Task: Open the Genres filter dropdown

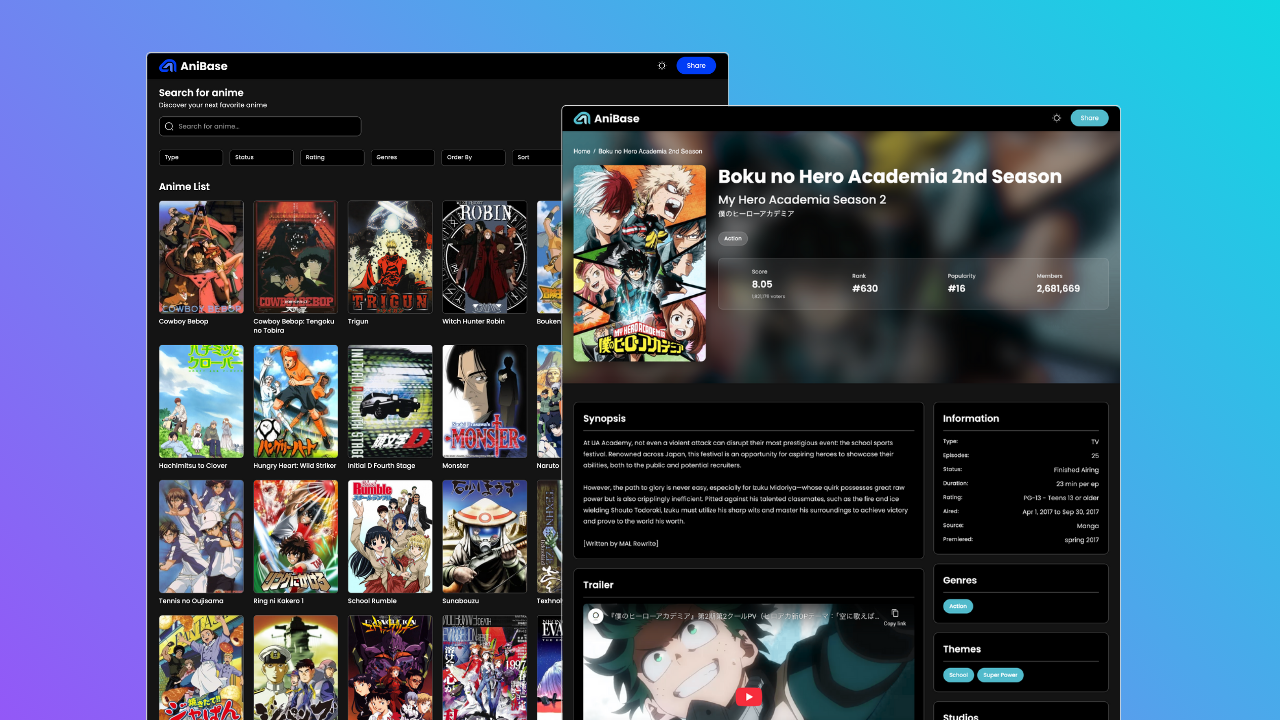Action: [x=402, y=158]
